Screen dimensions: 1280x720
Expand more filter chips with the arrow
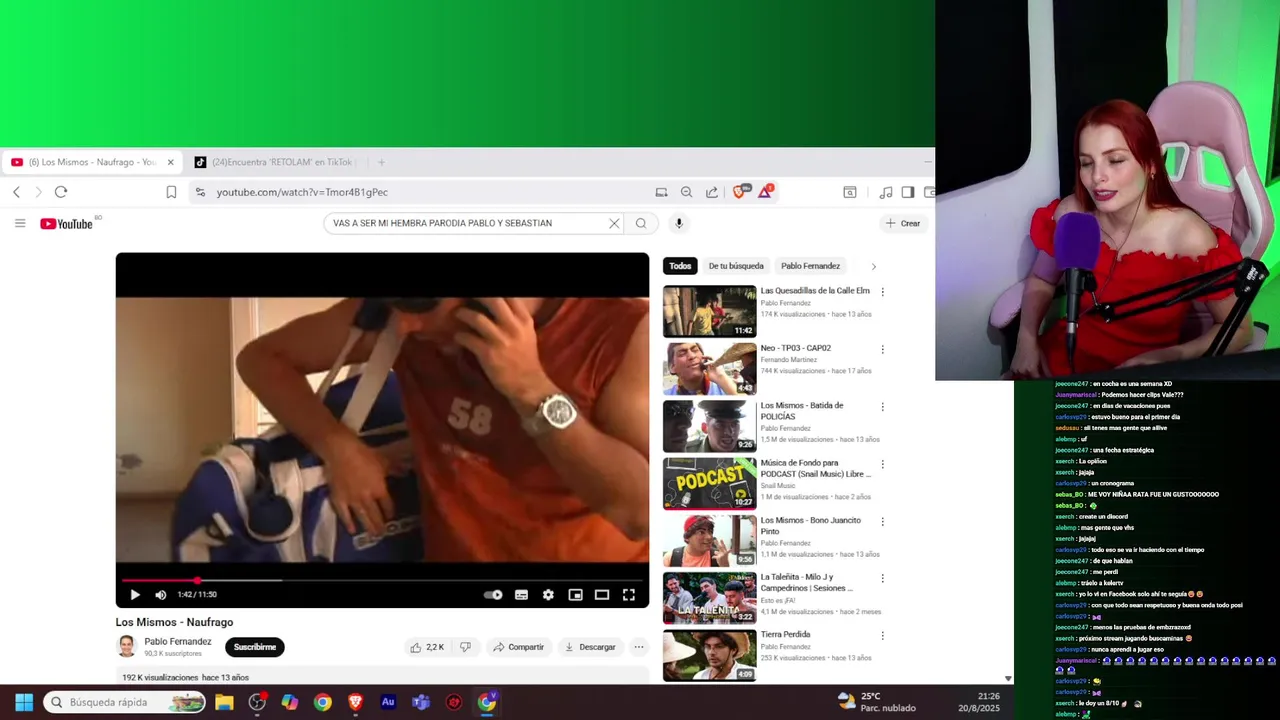point(873,266)
